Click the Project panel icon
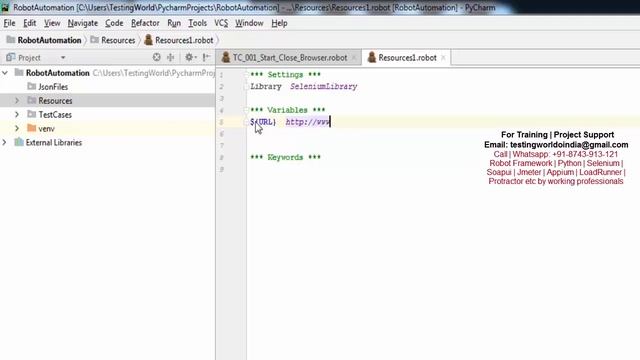The width and height of the screenshot is (640, 360). [x=11, y=57]
